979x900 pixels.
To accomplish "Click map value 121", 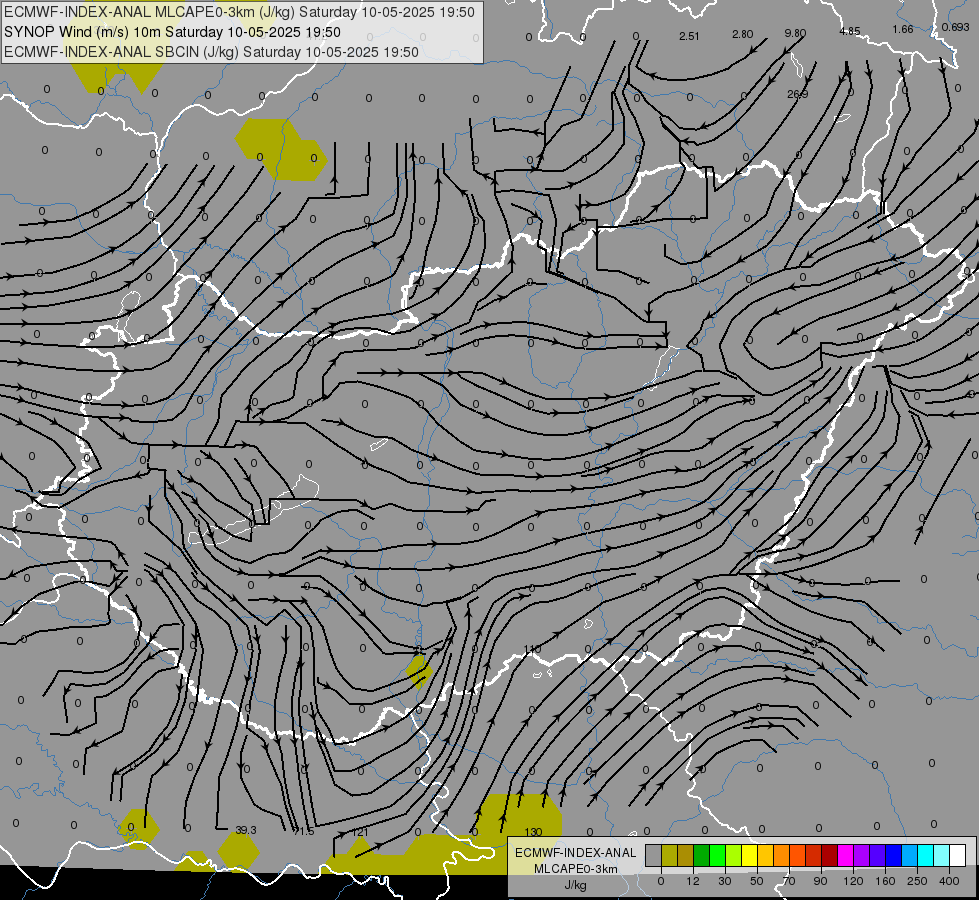I will click(x=360, y=833).
